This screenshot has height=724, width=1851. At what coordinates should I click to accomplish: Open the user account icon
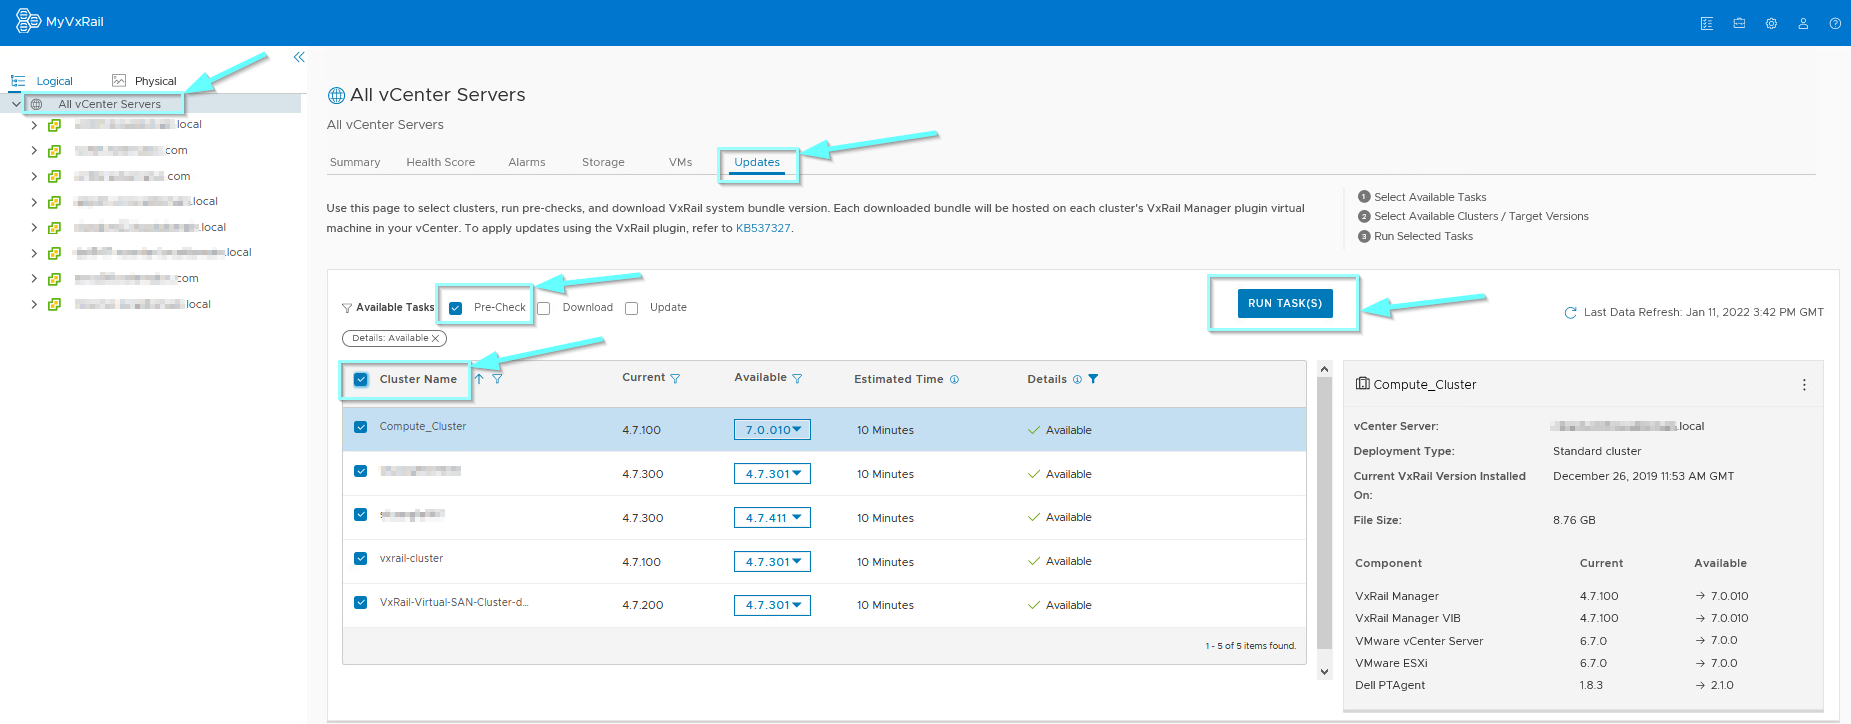[1803, 23]
